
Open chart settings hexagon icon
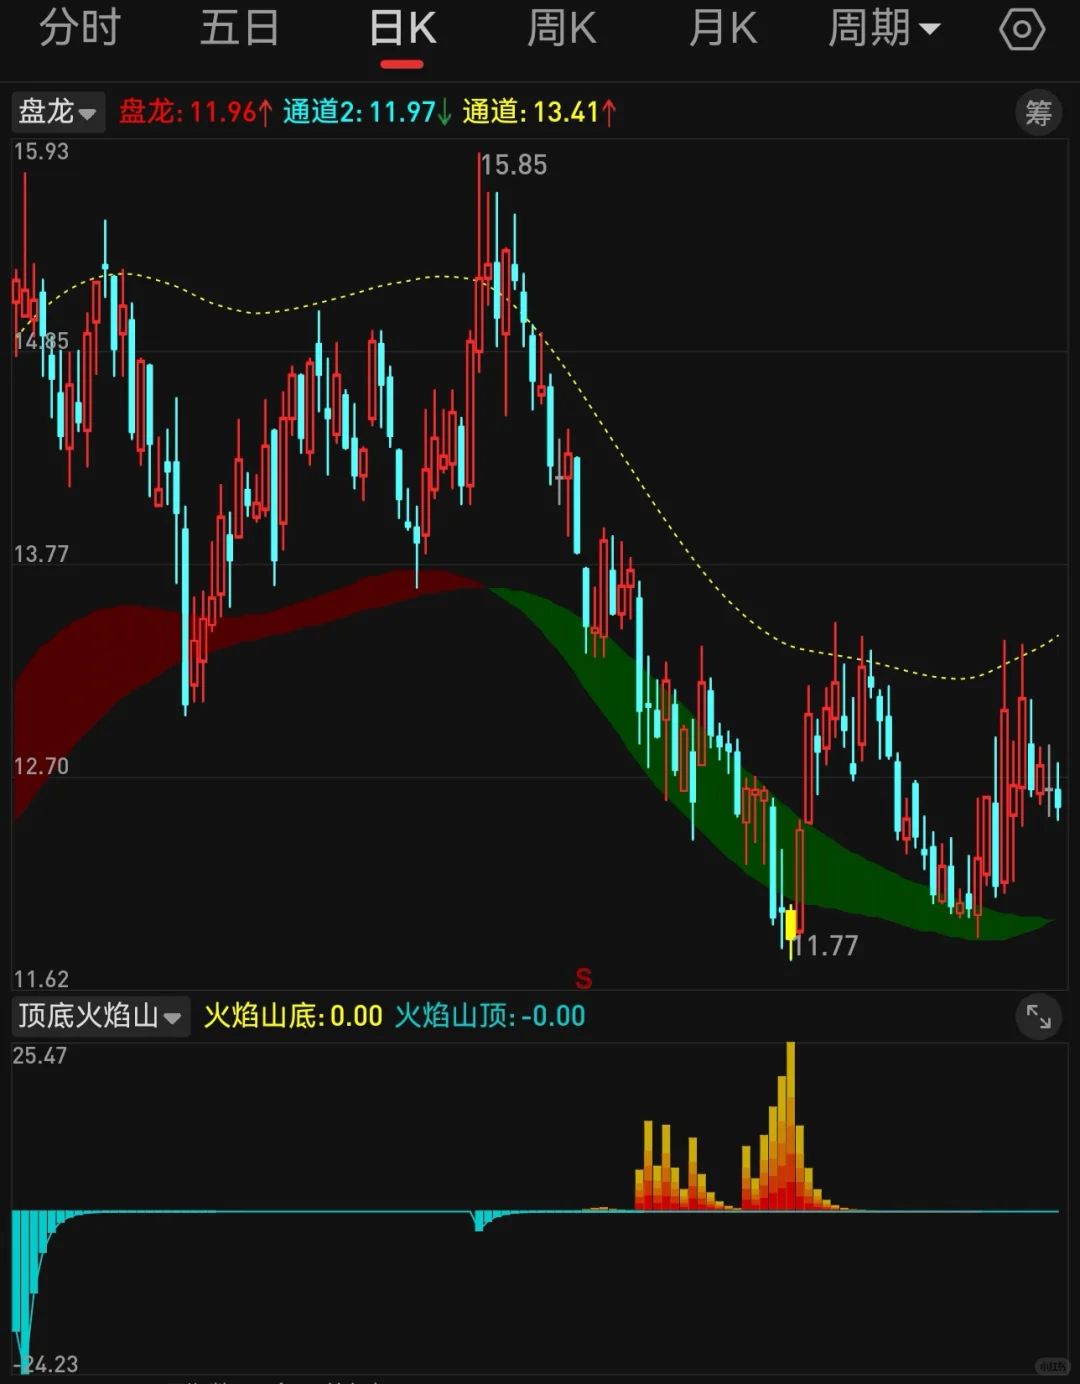click(1022, 29)
